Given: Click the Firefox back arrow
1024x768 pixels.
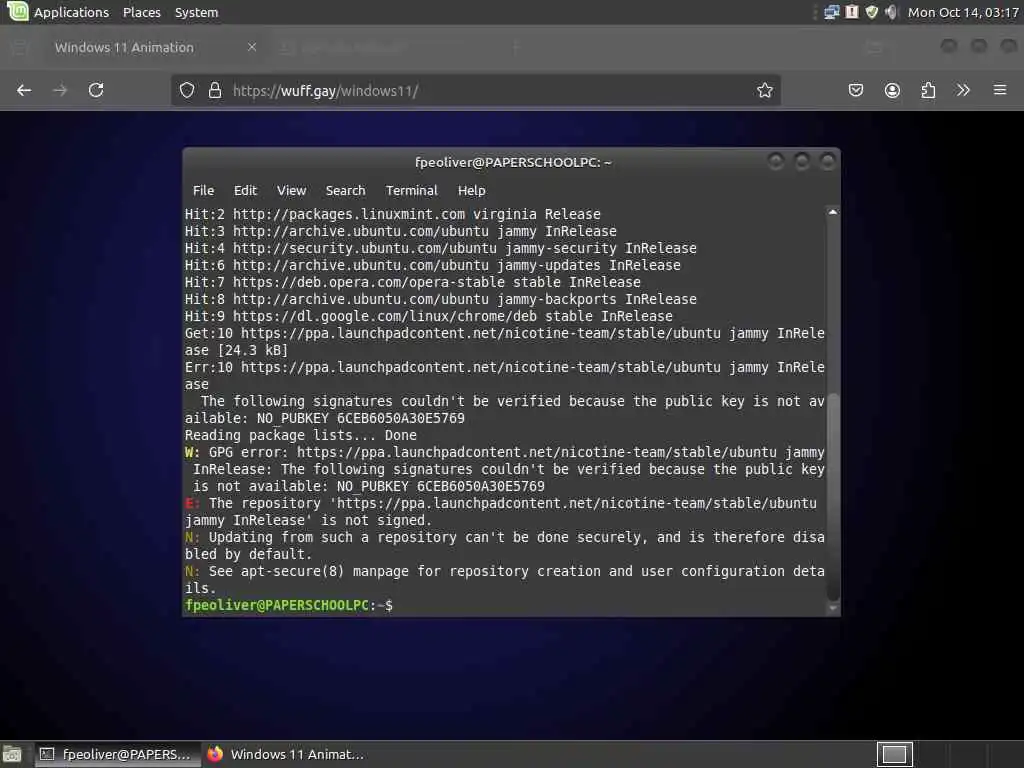Looking at the screenshot, I should (x=24, y=90).
